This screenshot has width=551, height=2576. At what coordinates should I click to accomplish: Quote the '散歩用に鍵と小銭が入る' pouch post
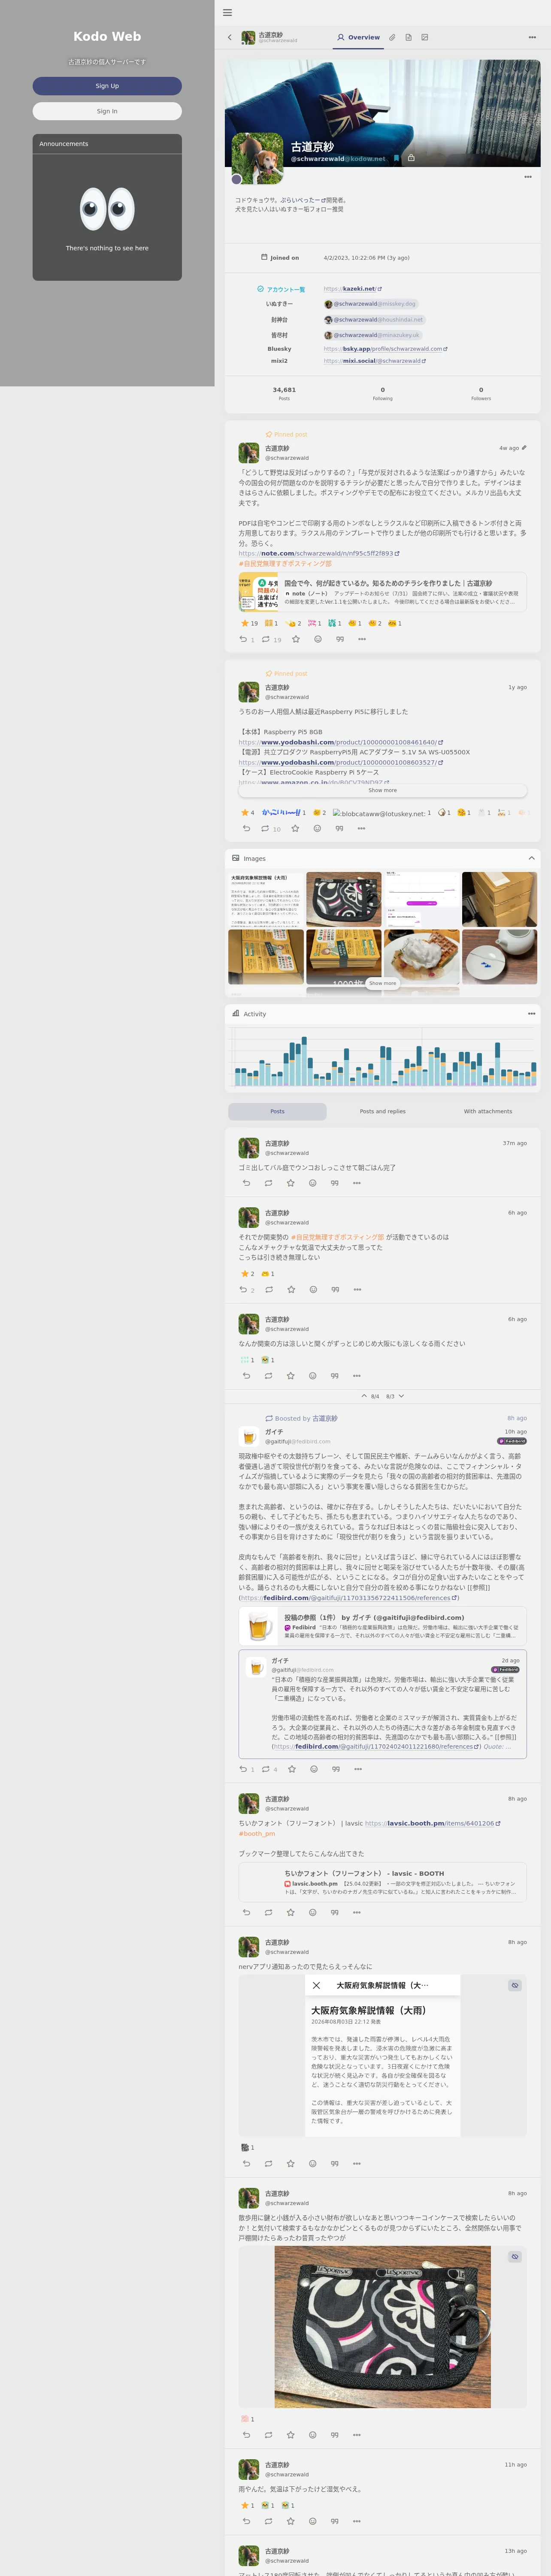[335, 2435]
